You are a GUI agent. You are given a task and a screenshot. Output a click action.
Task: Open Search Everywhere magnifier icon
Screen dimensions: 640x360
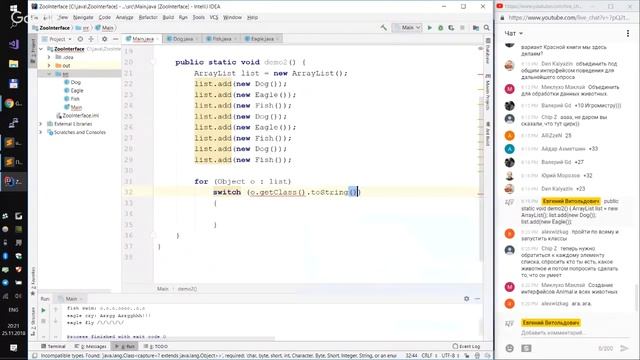[x=487, y=28]
